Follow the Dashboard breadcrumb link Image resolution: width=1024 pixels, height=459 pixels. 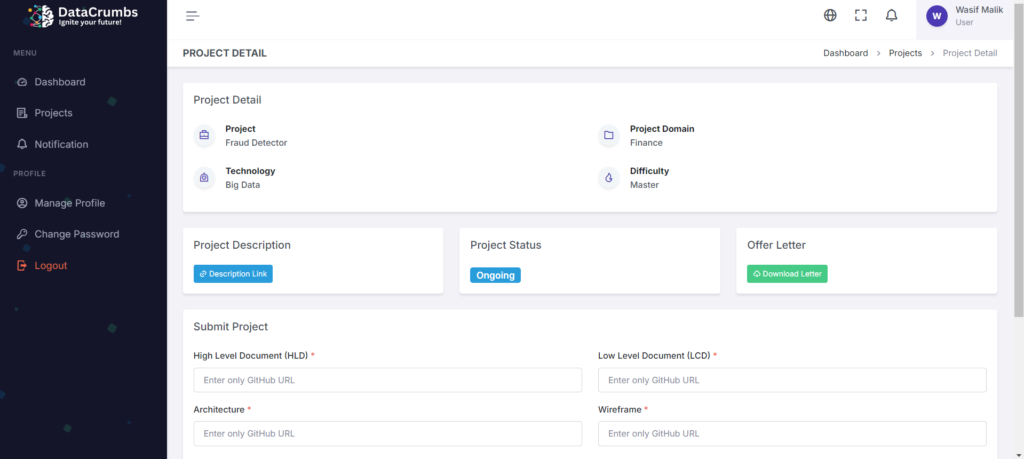[x=845, y=54]
